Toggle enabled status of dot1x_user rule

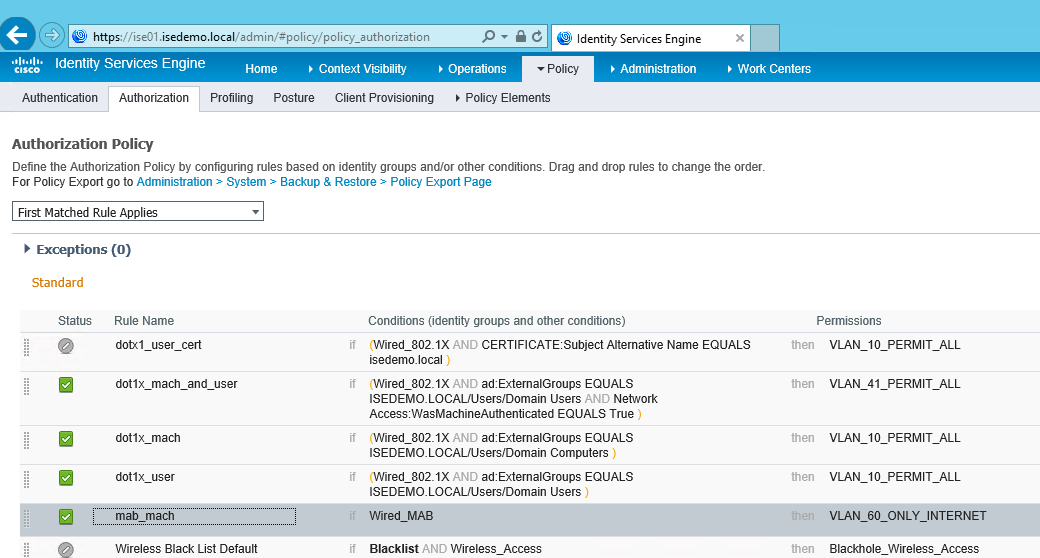(x=66, y=478)
